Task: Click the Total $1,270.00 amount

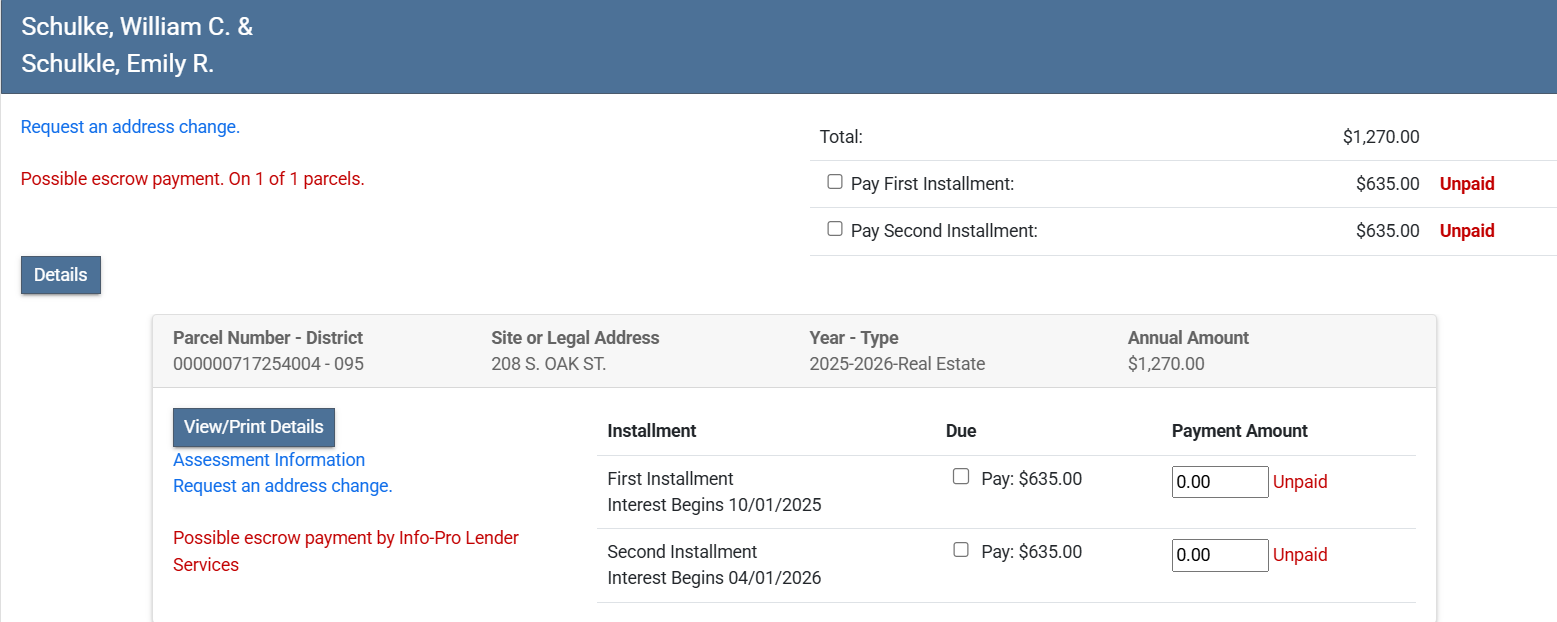Action: click(x=1381, y=137)
